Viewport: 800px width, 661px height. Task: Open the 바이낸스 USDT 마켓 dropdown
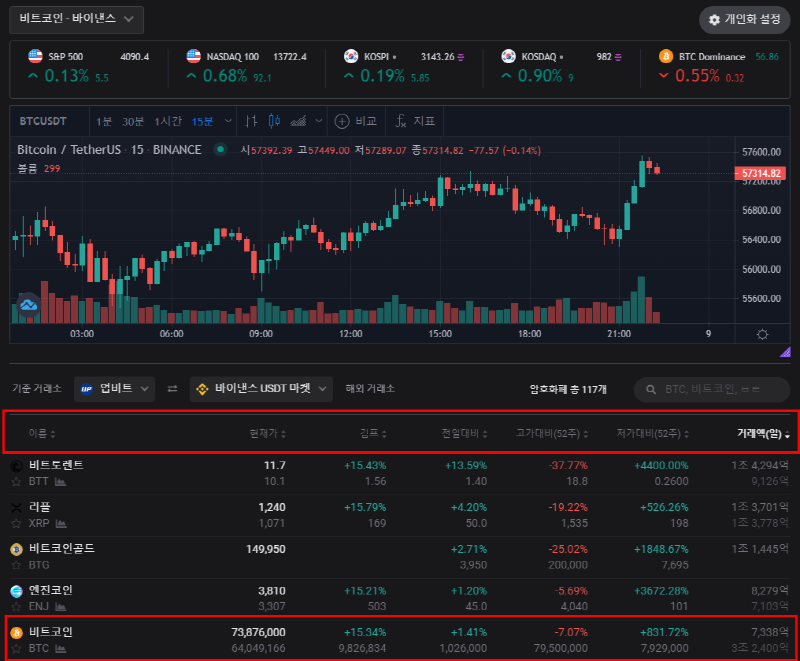coord(261,389)
